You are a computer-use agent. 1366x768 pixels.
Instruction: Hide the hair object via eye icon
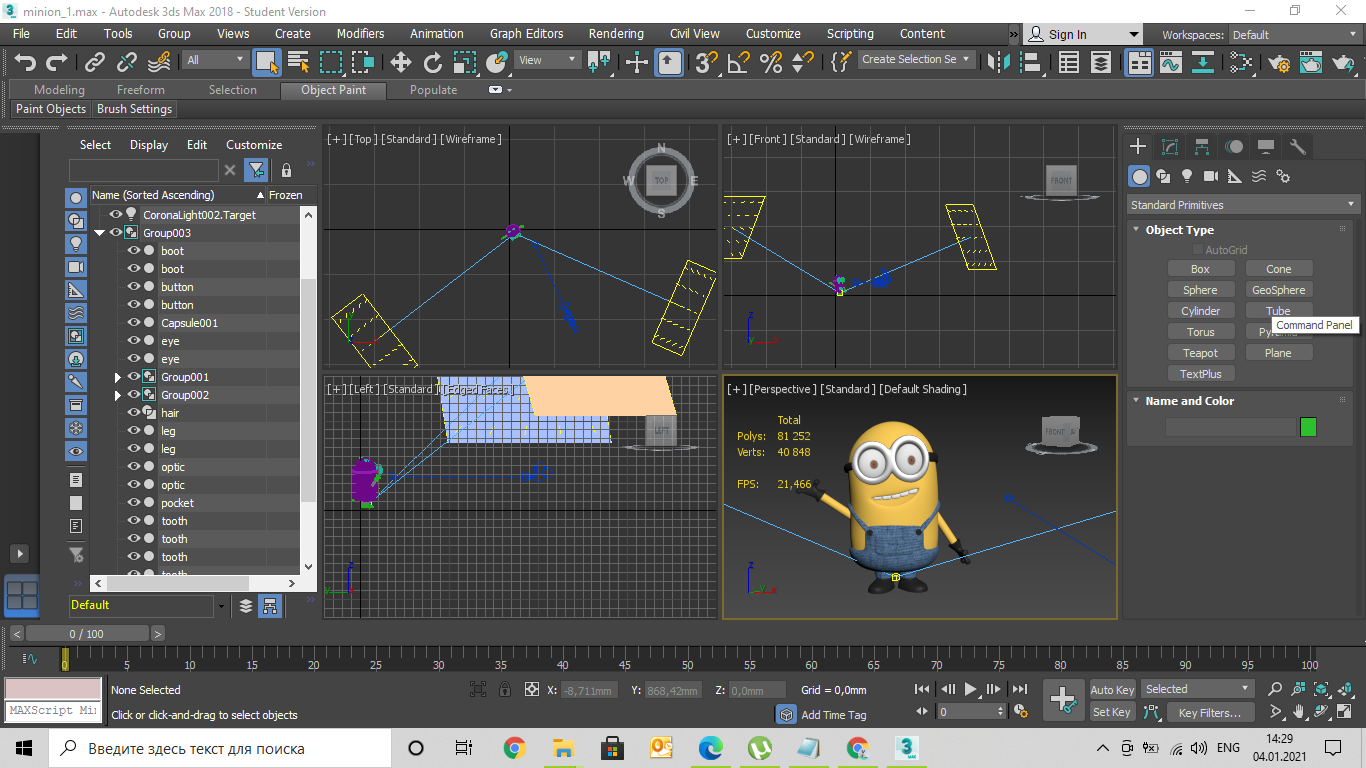click(133, 413)
